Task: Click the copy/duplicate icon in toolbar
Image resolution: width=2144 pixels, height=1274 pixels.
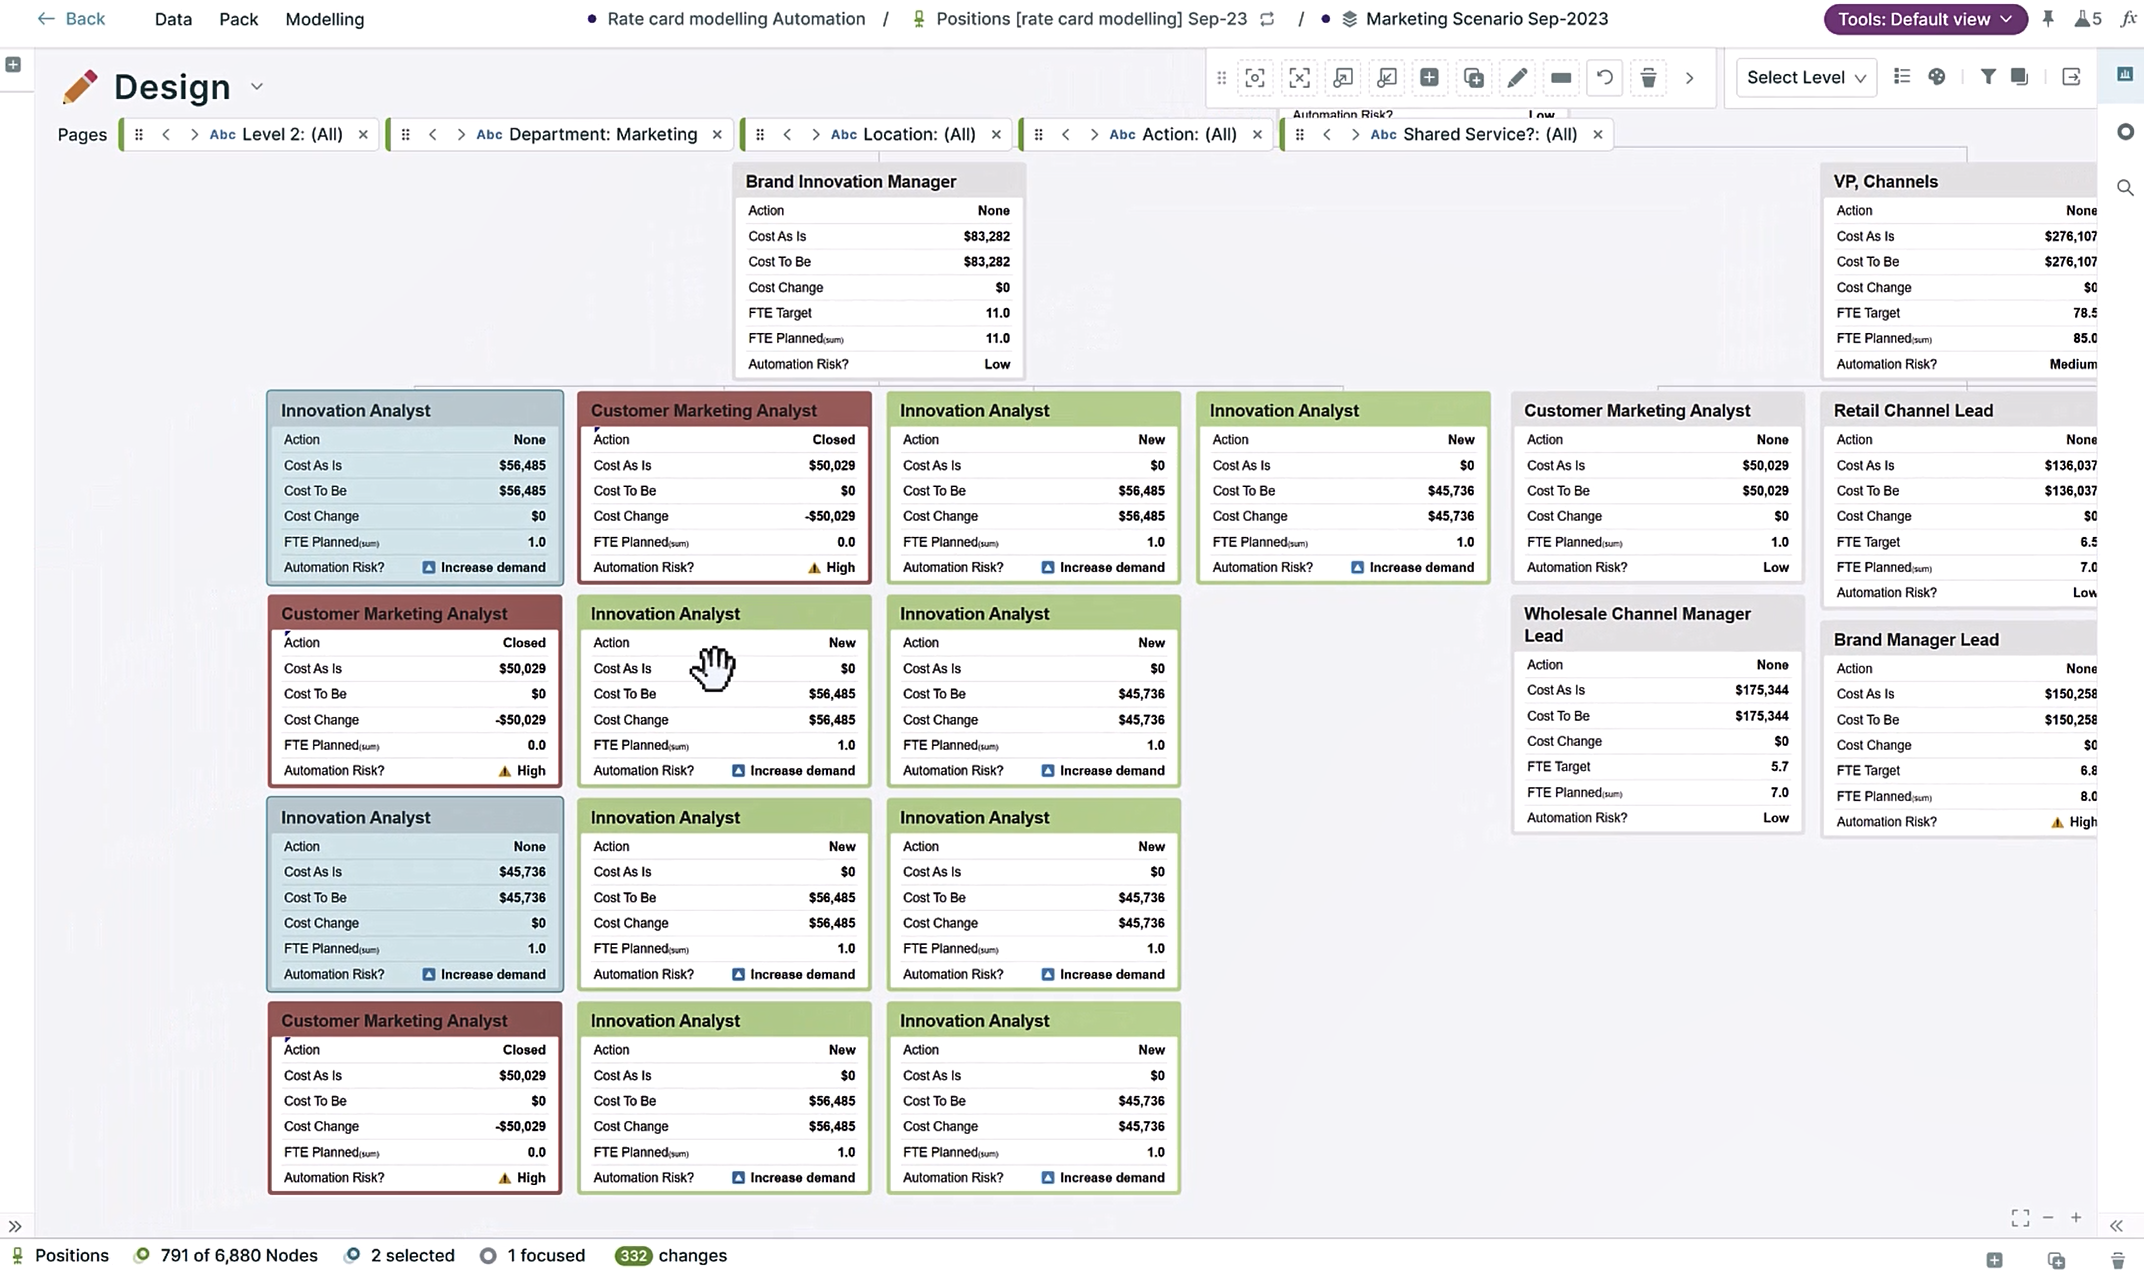Action: point(1472,76)
